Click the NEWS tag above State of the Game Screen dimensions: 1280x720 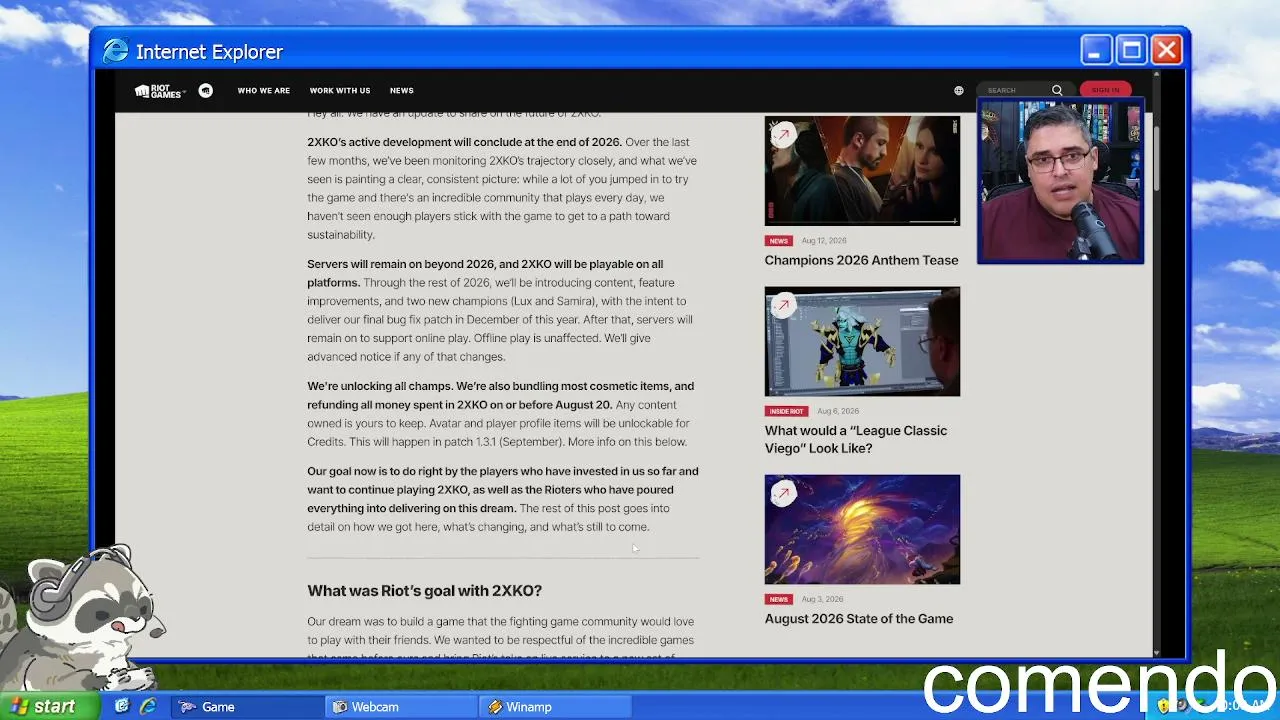coord(779,599)
